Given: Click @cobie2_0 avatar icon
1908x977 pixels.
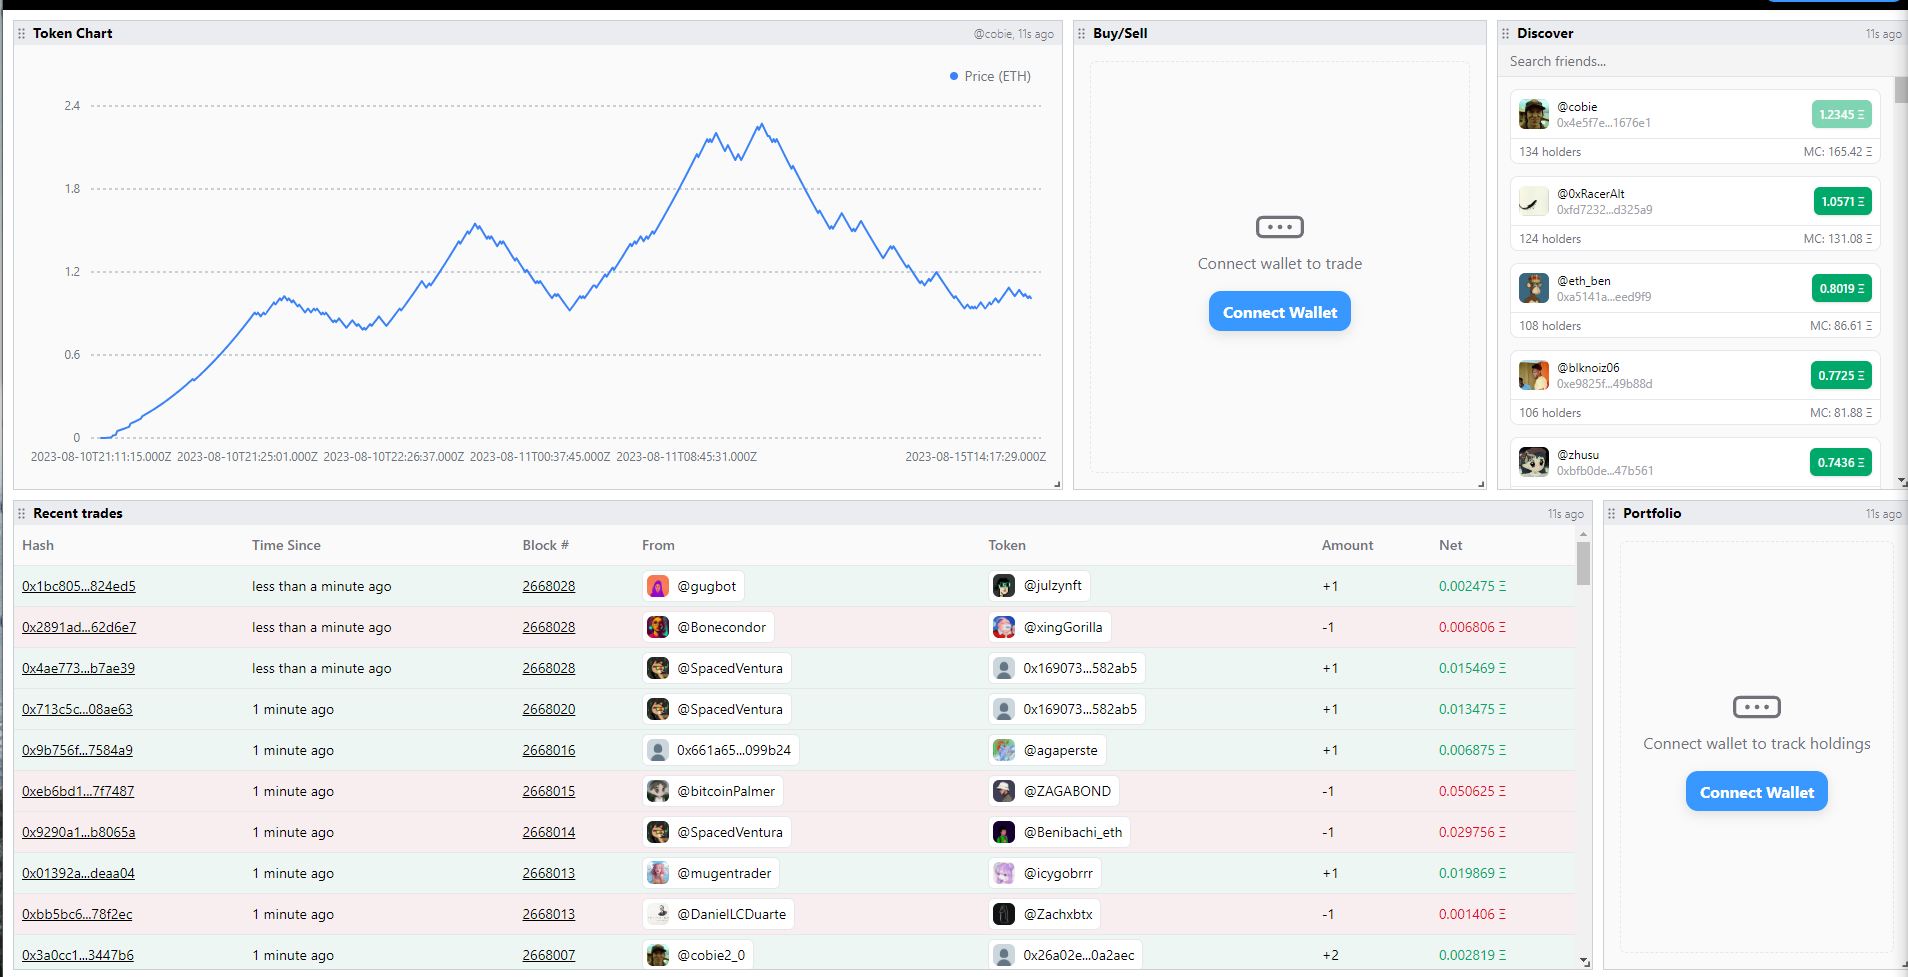Looking at the screenshot, I should coord(658,955).
